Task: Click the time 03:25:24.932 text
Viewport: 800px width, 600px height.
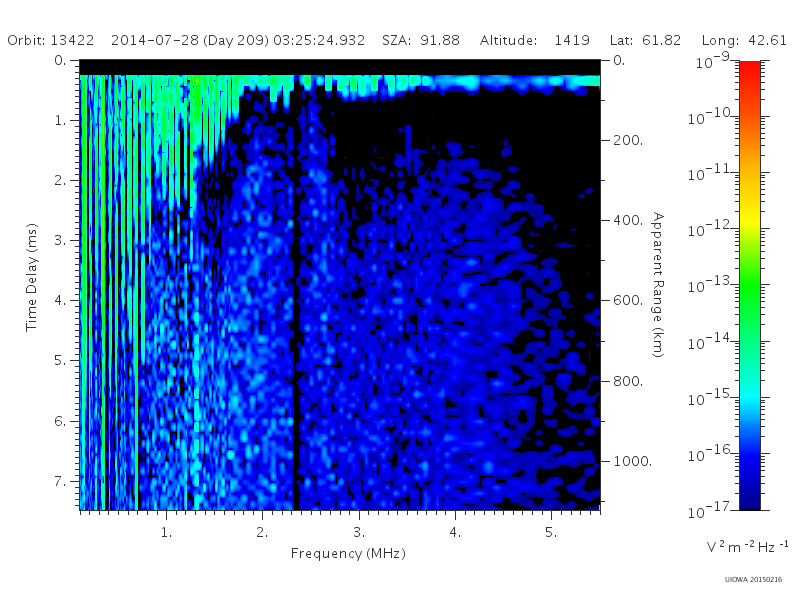Action: tap(319, 40)
